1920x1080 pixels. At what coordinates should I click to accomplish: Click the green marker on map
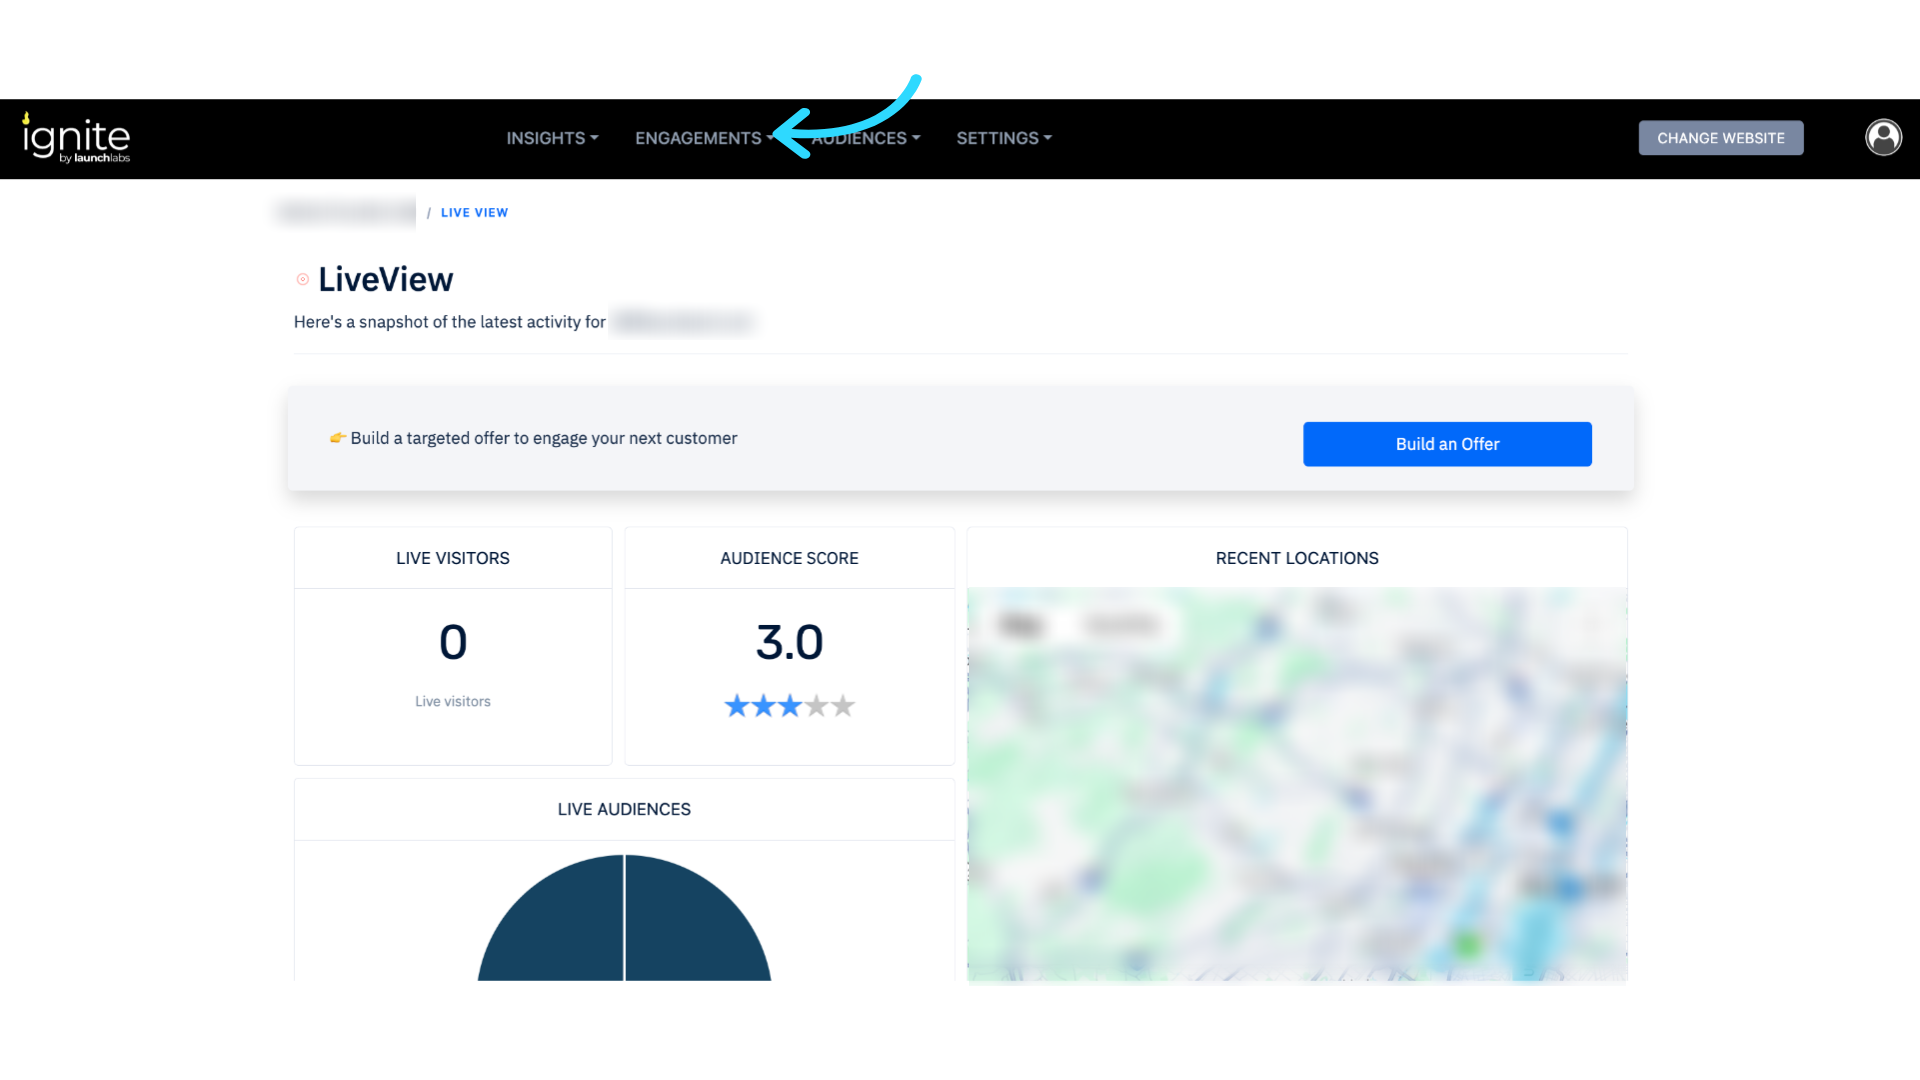click(1467, 943)
